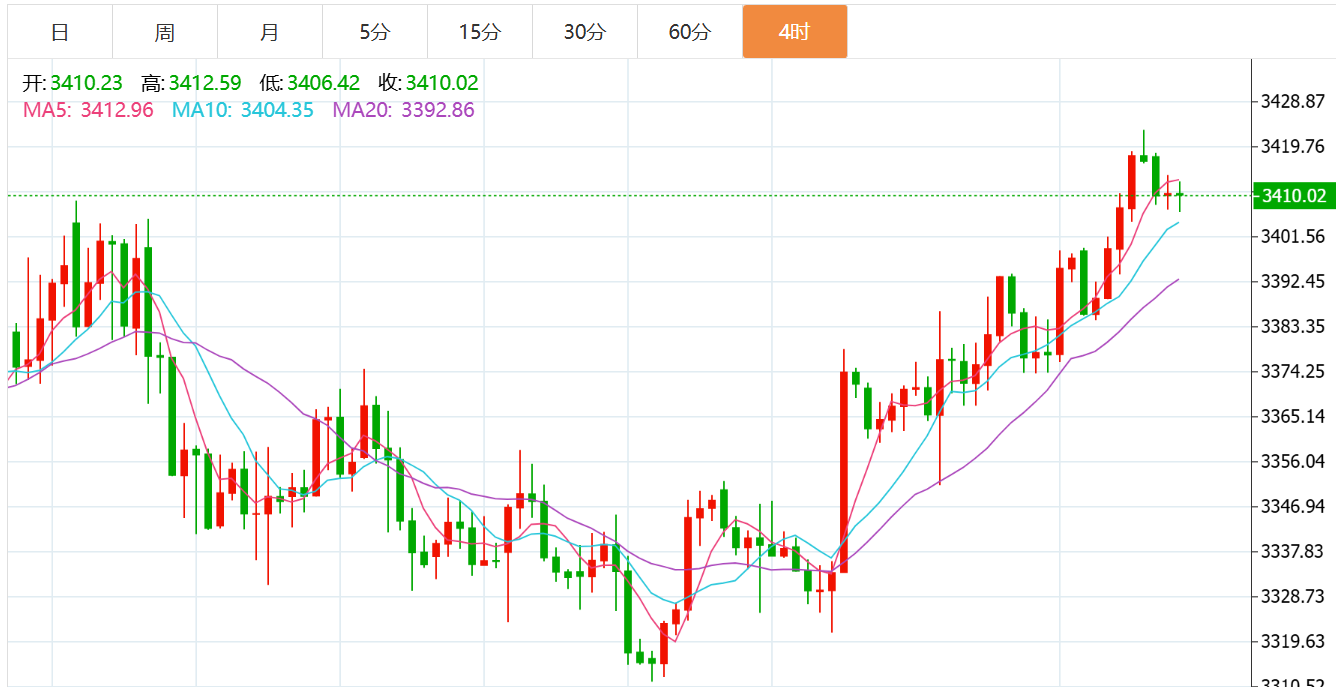Click the 3328.73 price axis label

click(x=1293, y=596)
